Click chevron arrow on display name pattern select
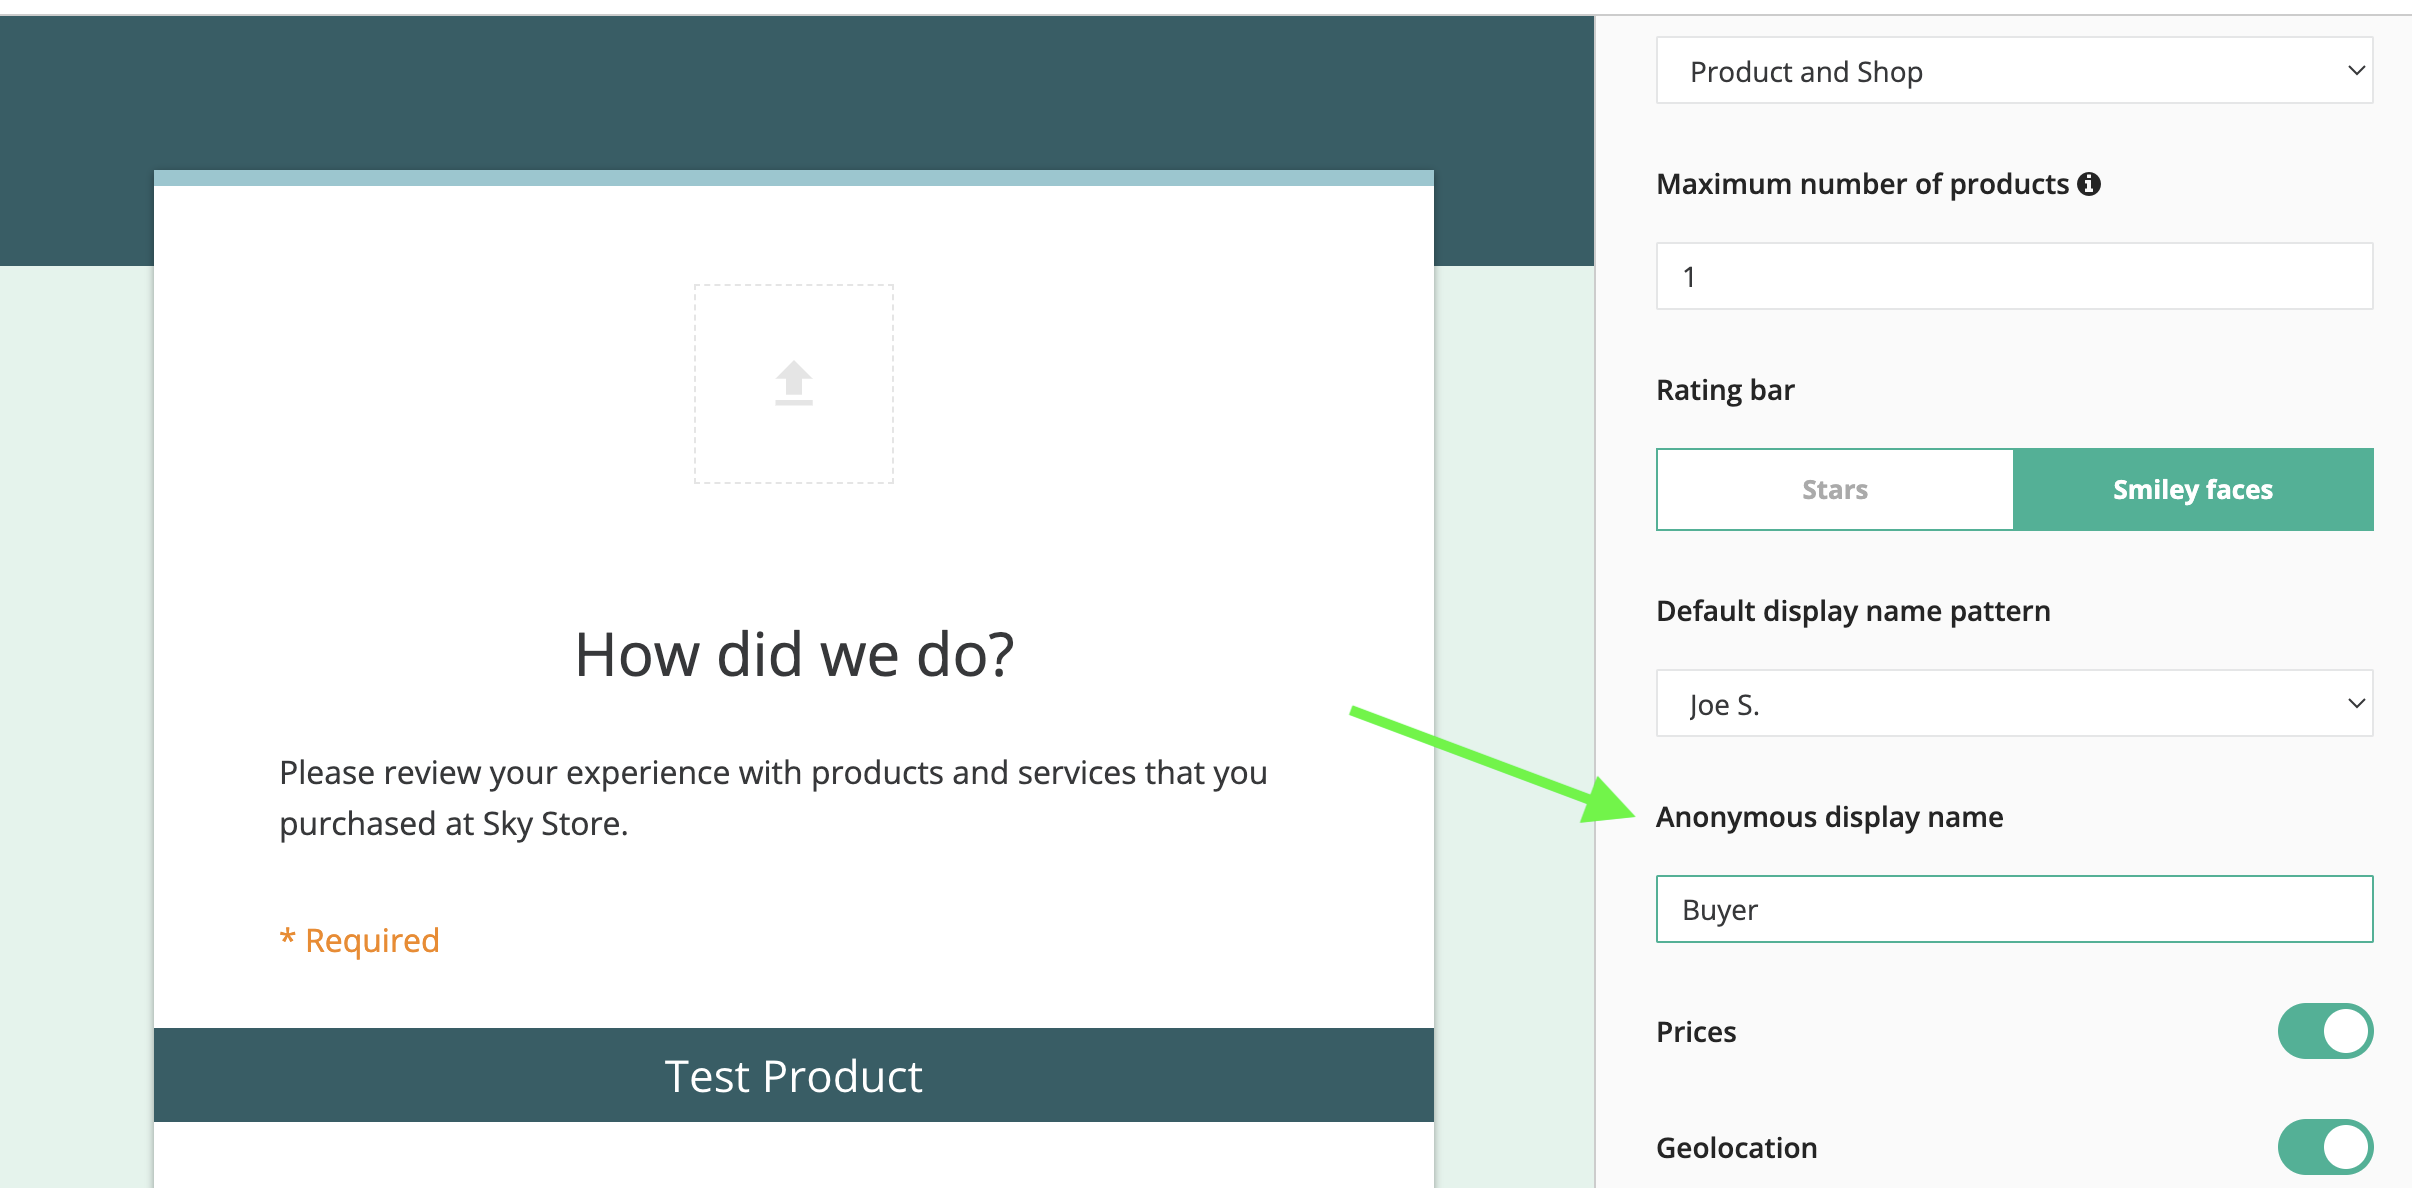Viewport: 2412px width, 1188px height. coord(2356,704)
